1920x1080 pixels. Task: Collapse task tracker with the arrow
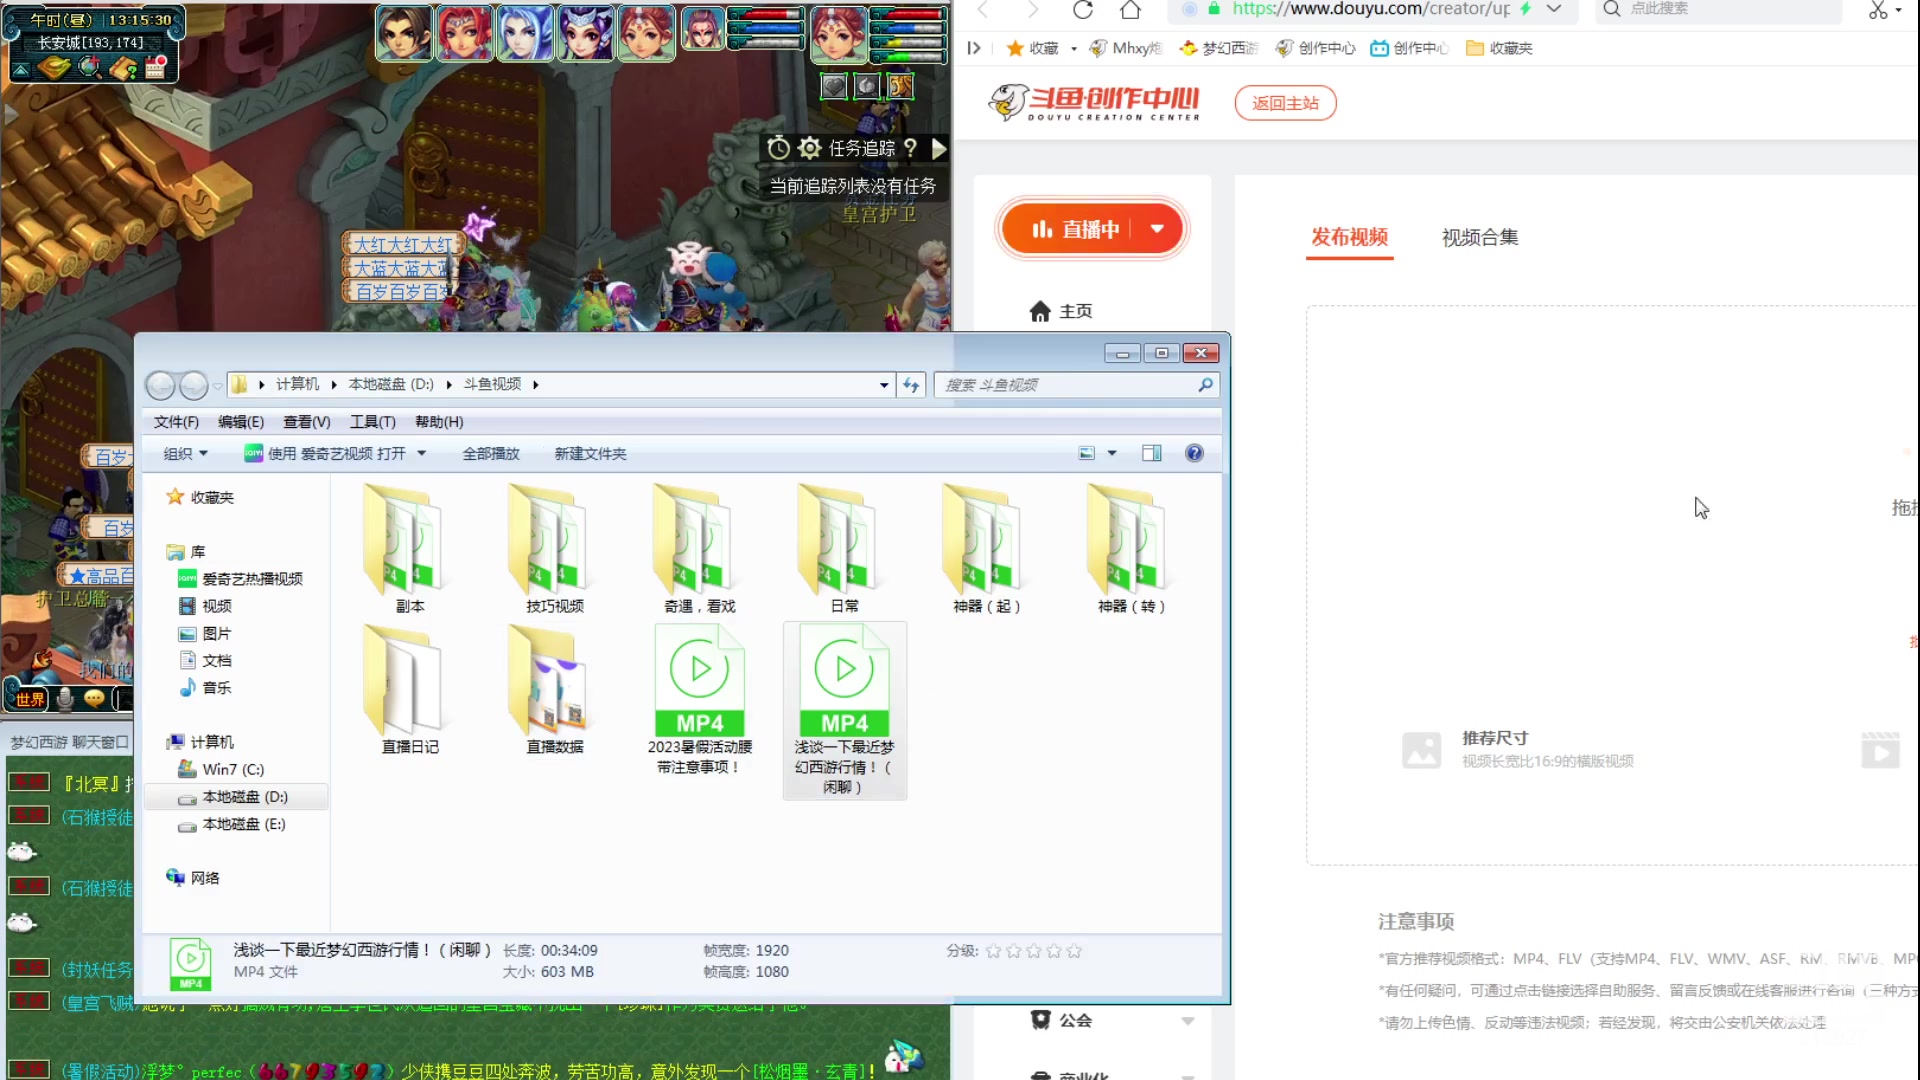coord(939,148)
